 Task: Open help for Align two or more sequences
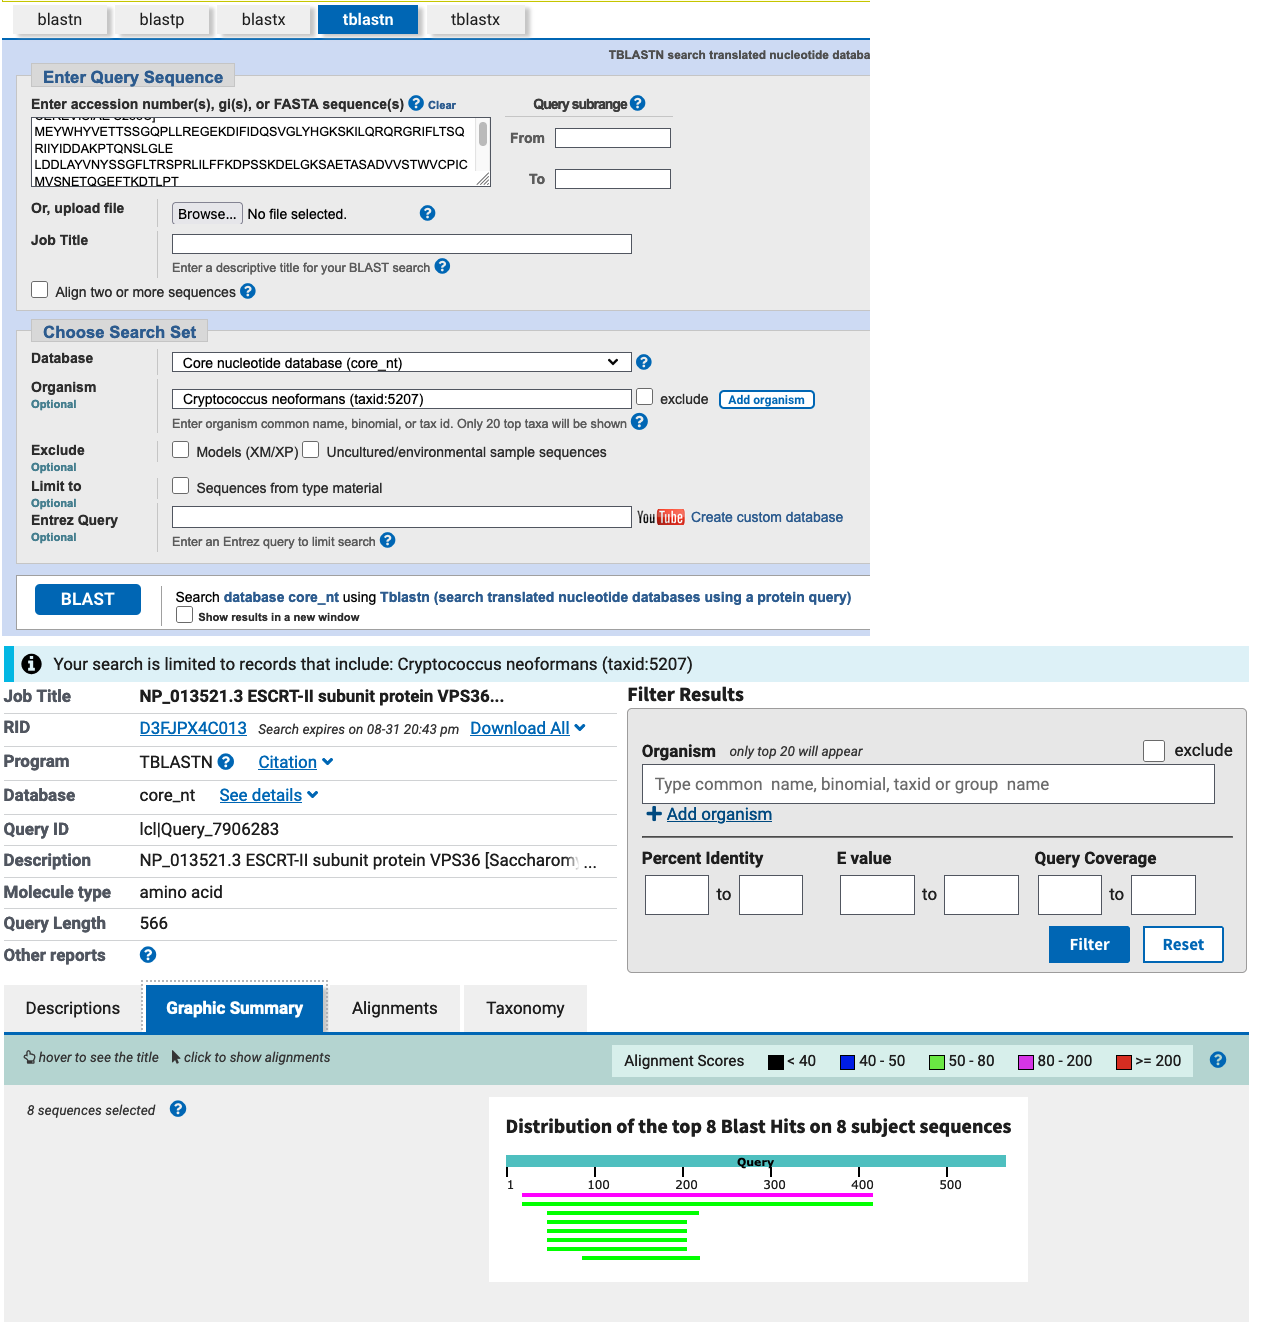tap(248, 291)
